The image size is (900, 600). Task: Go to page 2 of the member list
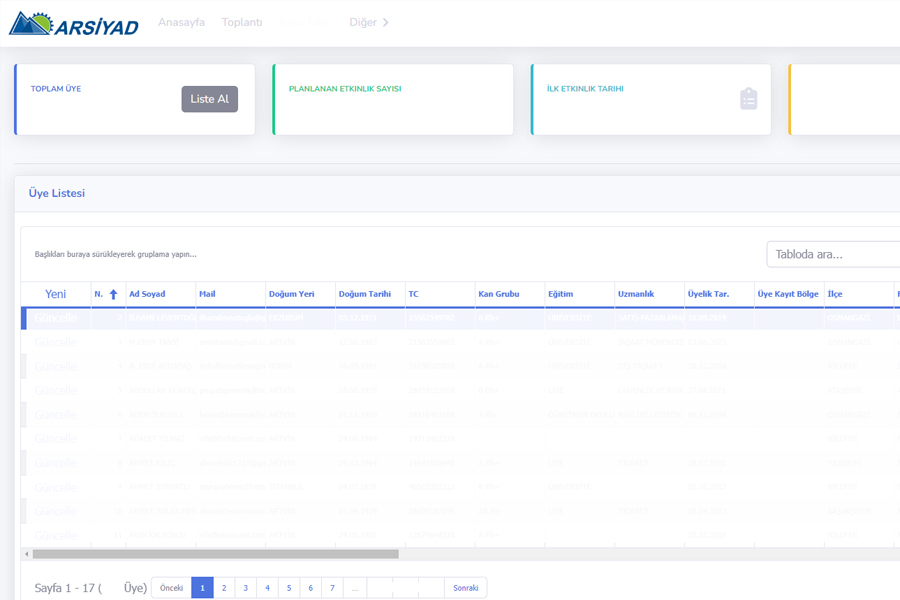(224, 588)
